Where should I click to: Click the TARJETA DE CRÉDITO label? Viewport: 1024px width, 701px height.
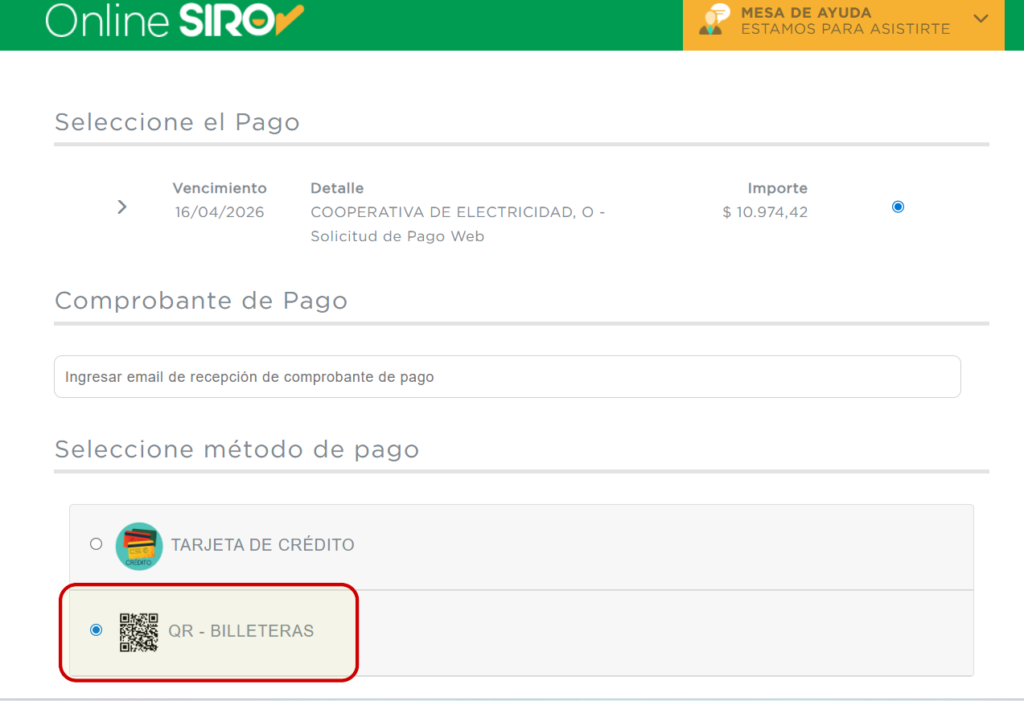tap(262, 545)
